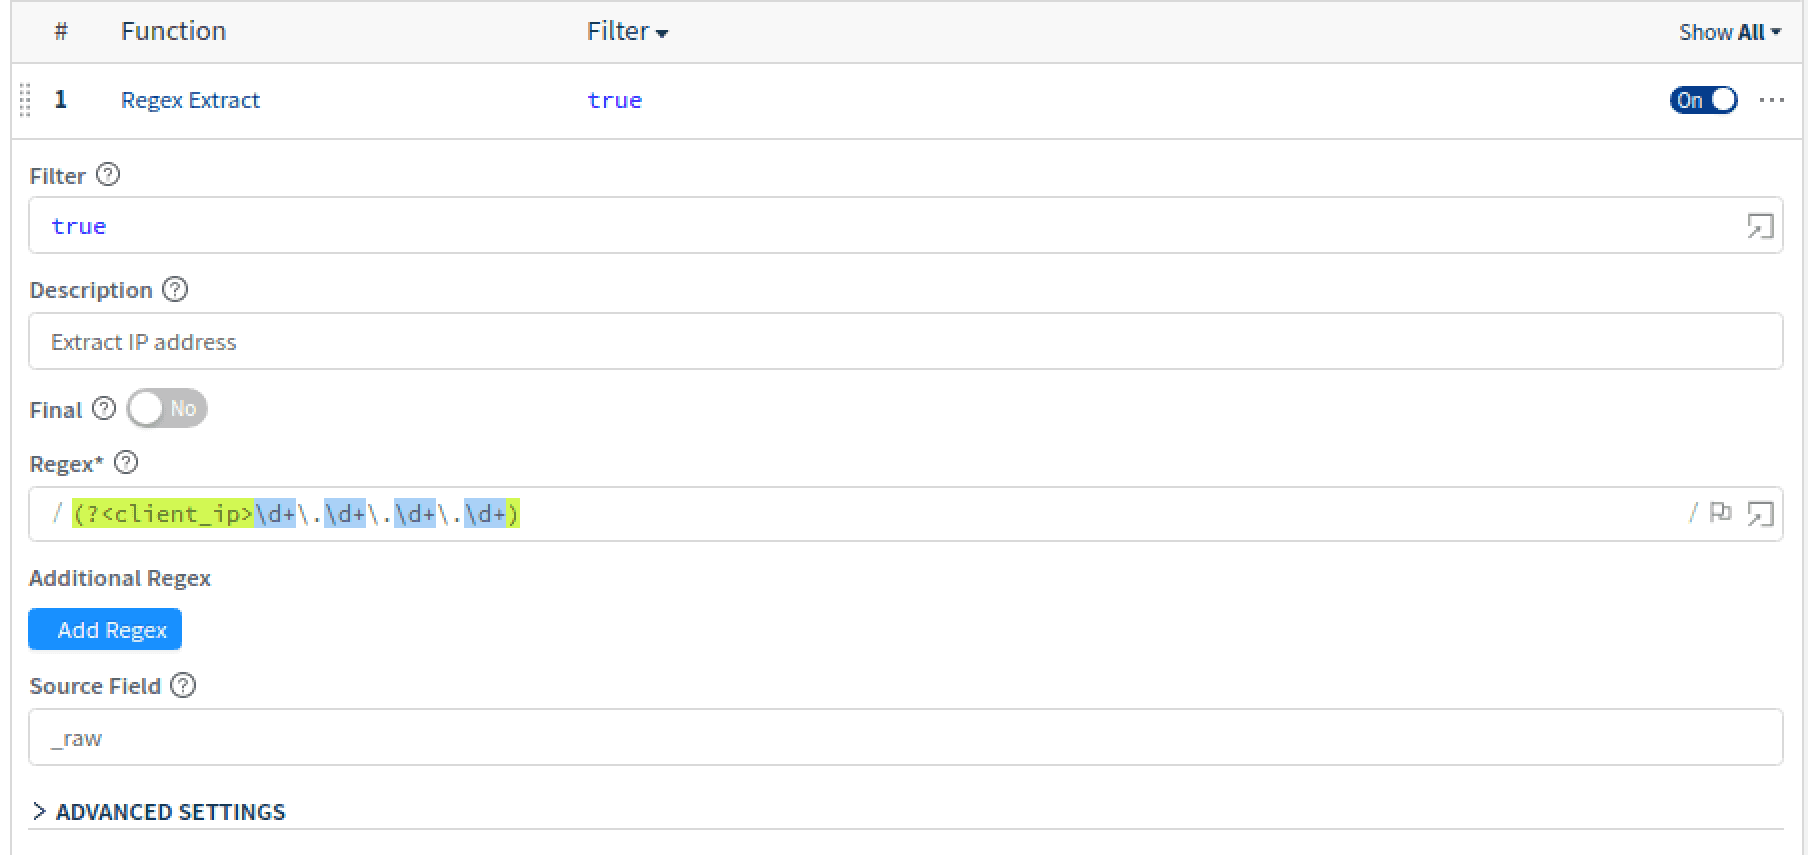Open the Show All dropdown
Viewport: 1808px width, 855px height.
[x=1730, y=31]
